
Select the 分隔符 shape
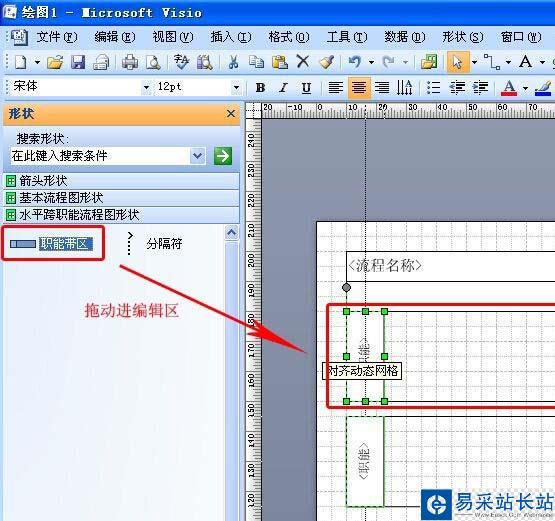point(154,244)
